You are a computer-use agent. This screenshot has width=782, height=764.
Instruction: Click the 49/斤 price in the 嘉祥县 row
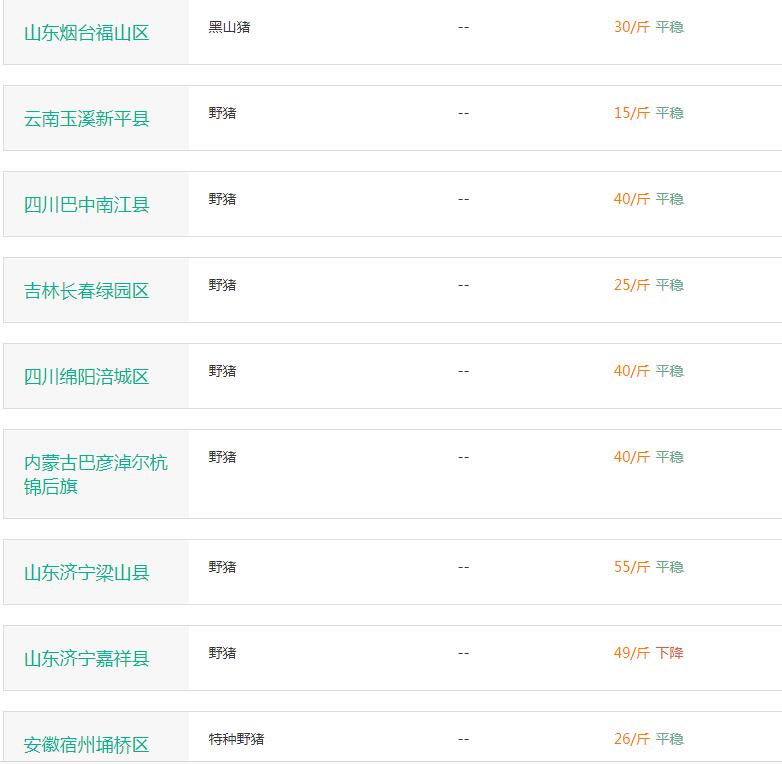point(631,653)
